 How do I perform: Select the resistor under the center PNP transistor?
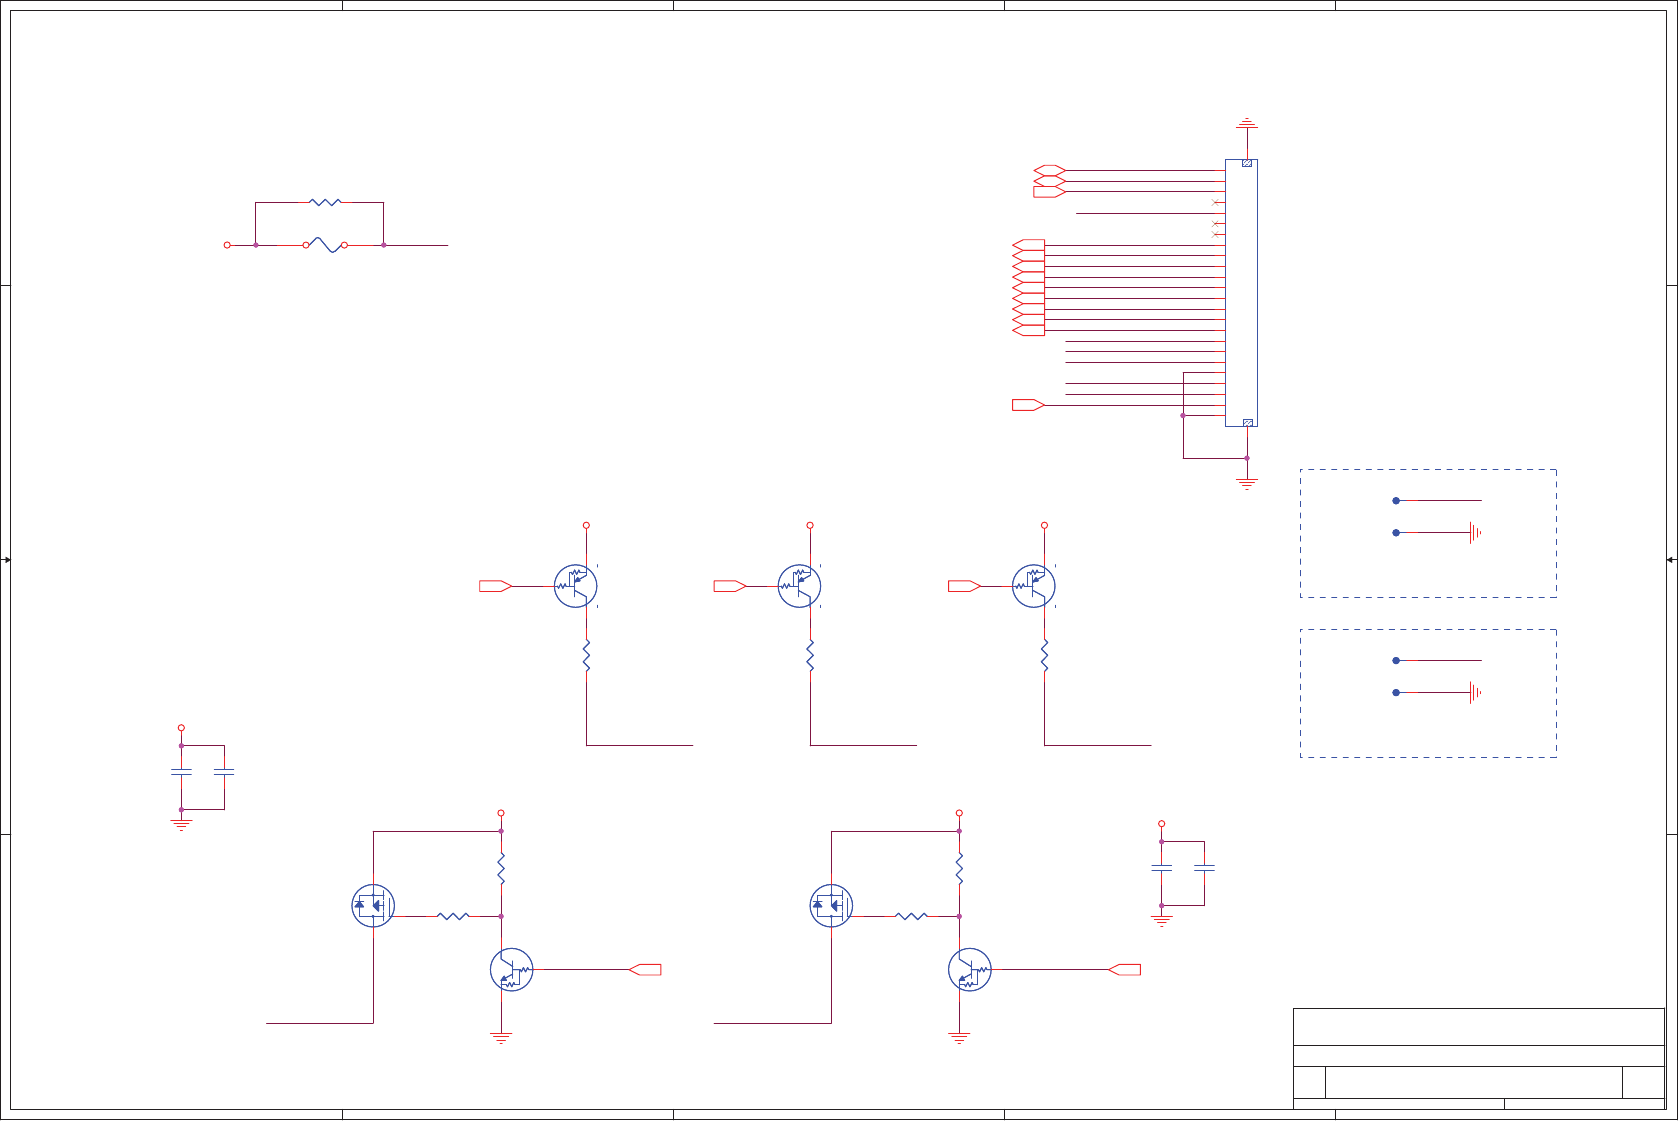pos(810,656)
